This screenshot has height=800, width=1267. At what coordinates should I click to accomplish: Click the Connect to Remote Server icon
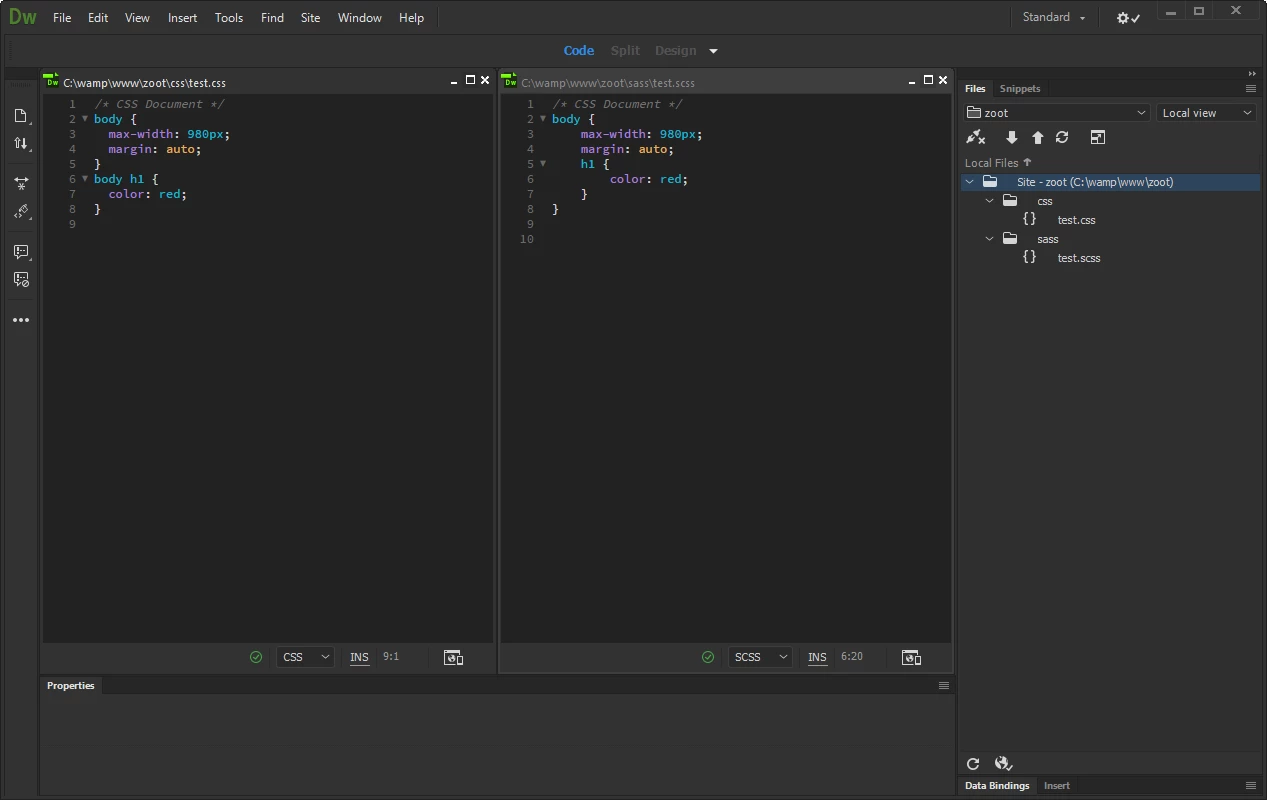(x=976, y=137)
